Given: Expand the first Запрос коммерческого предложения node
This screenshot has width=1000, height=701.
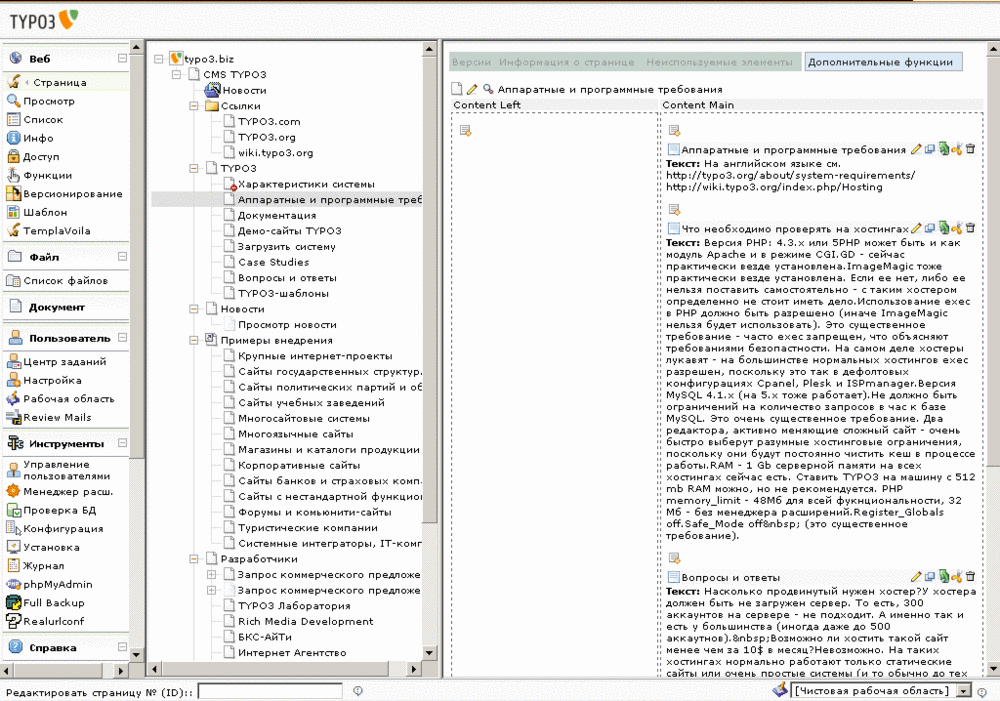Looking at the screenshot, I should coord(211,574).
